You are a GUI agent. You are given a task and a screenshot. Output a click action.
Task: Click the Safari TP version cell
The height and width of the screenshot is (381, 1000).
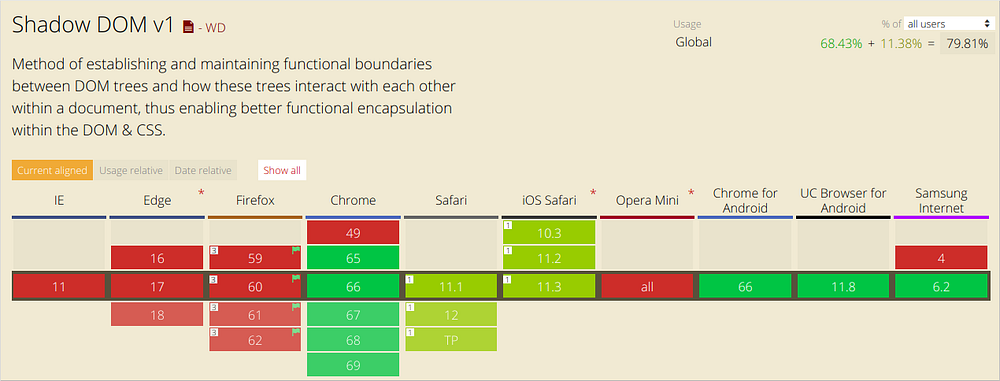tap(451, 340)
